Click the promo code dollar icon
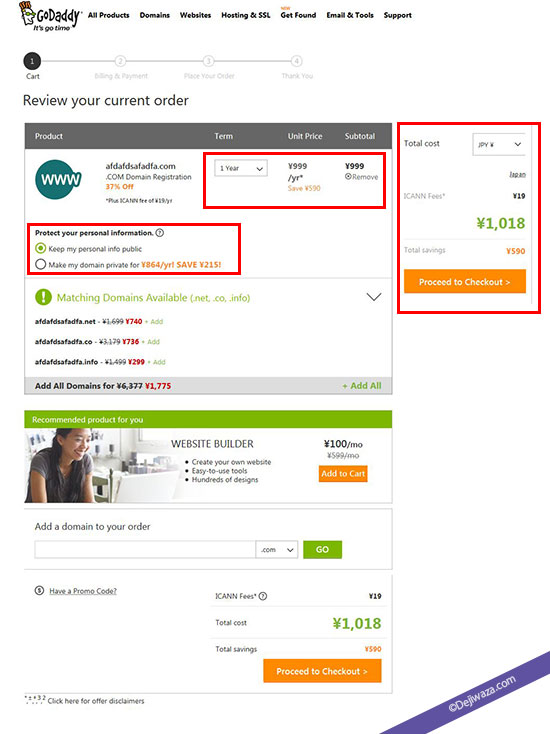The image size is (550, 734). point(39,590)
